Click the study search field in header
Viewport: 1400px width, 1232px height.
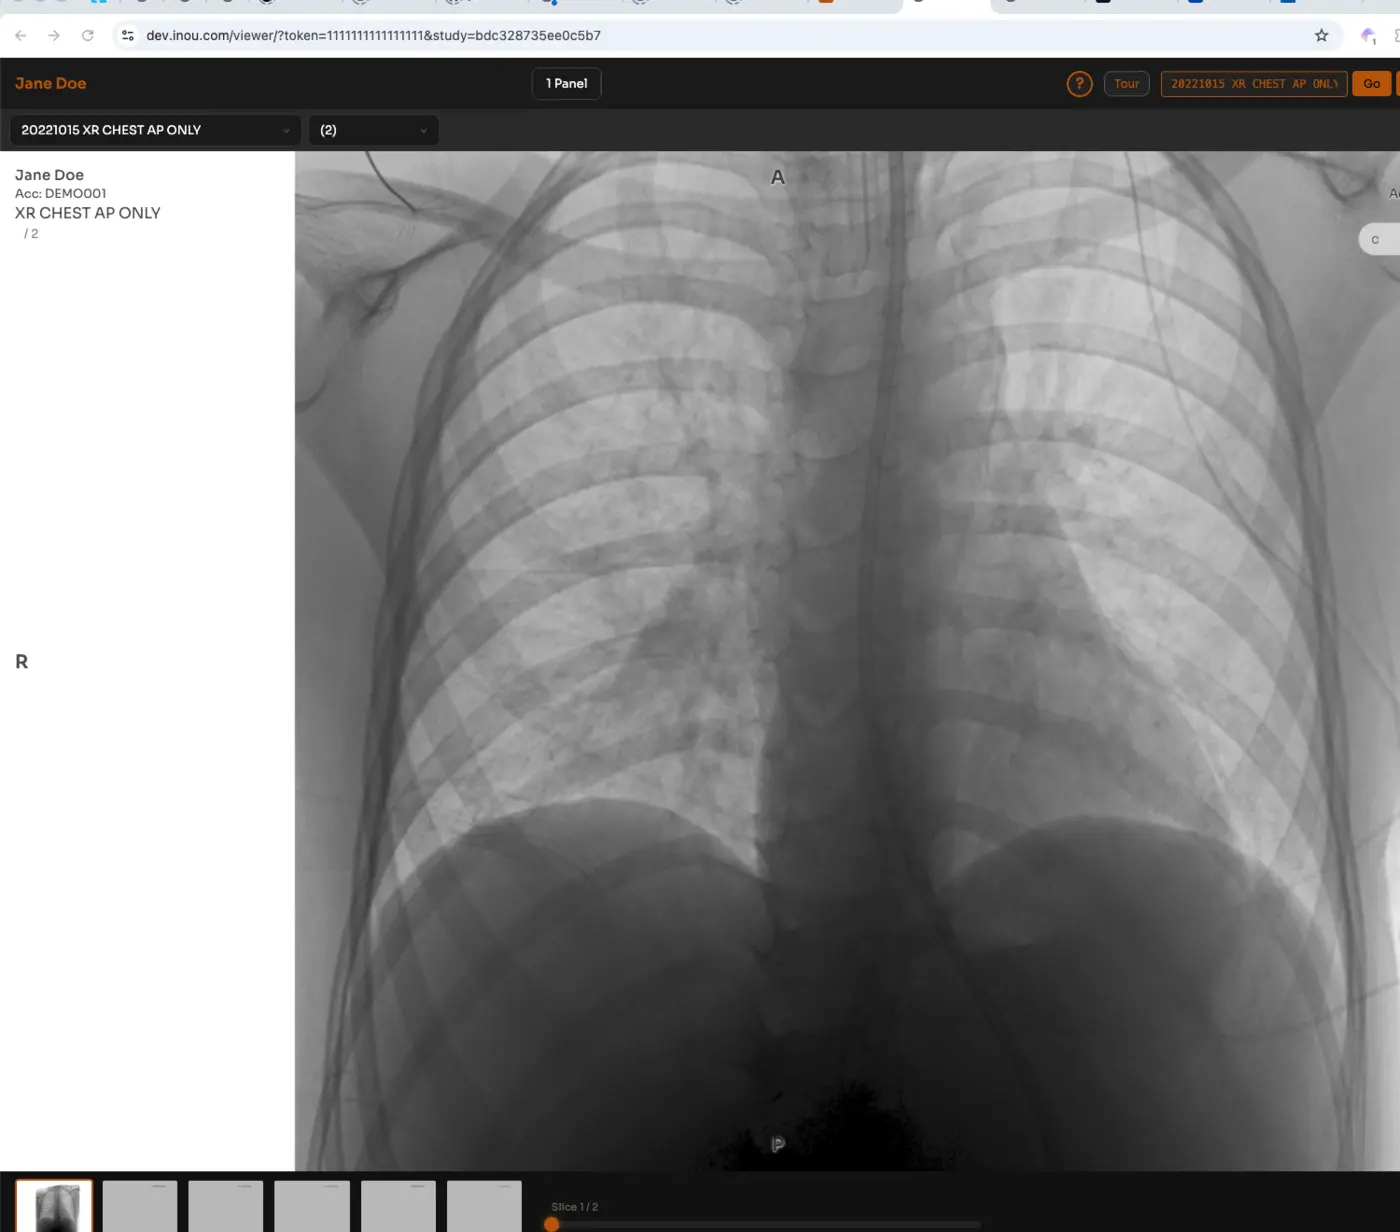(x=1253, y=84)
